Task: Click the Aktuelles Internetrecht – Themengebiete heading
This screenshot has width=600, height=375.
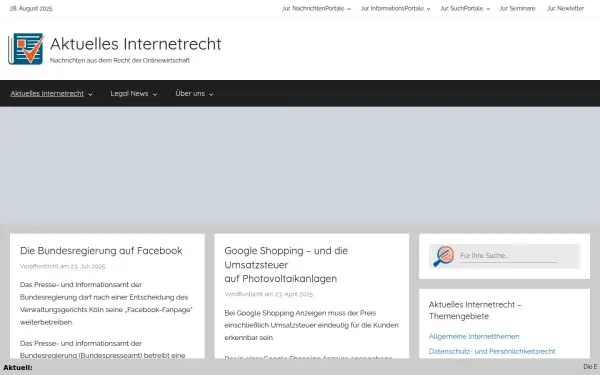Action: pyautogui.click(x=475, y=310)
